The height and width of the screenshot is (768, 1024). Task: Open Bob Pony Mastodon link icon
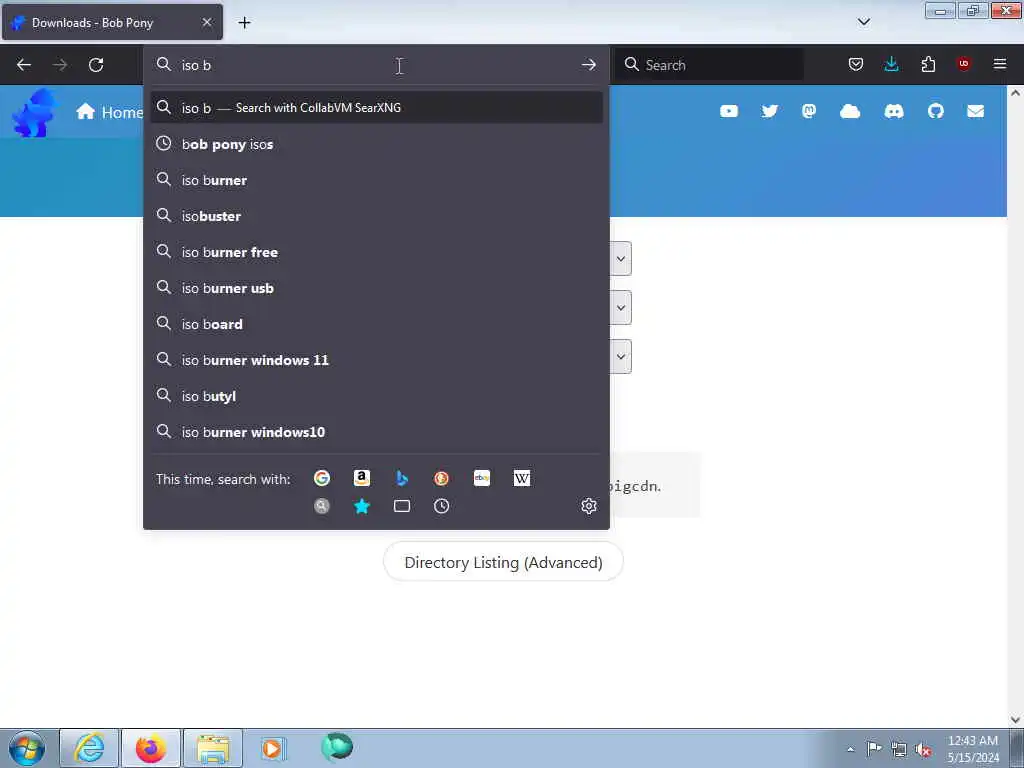point(808,112)
